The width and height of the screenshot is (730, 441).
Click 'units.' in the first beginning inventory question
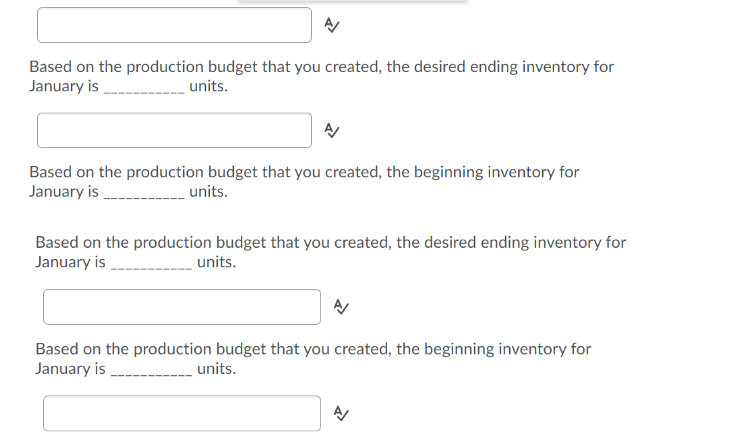tap(208, 191)
